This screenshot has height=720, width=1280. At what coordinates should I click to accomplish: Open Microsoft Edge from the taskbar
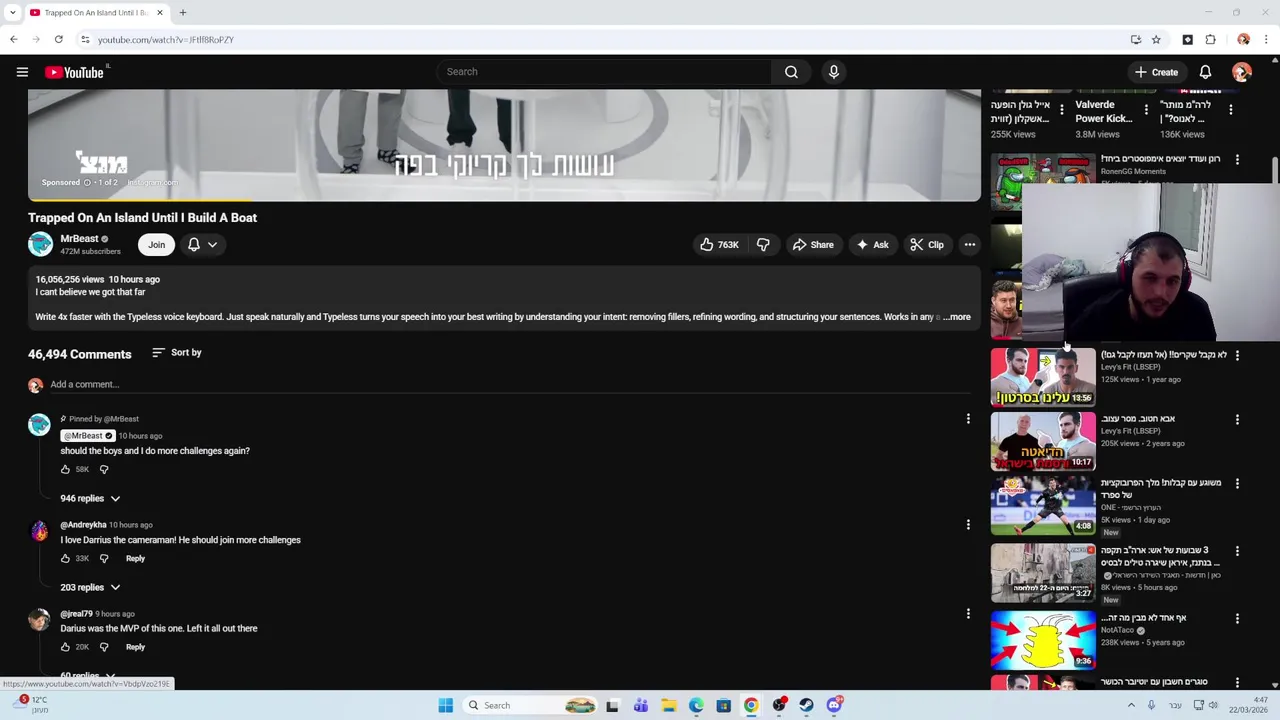[696, 705]
